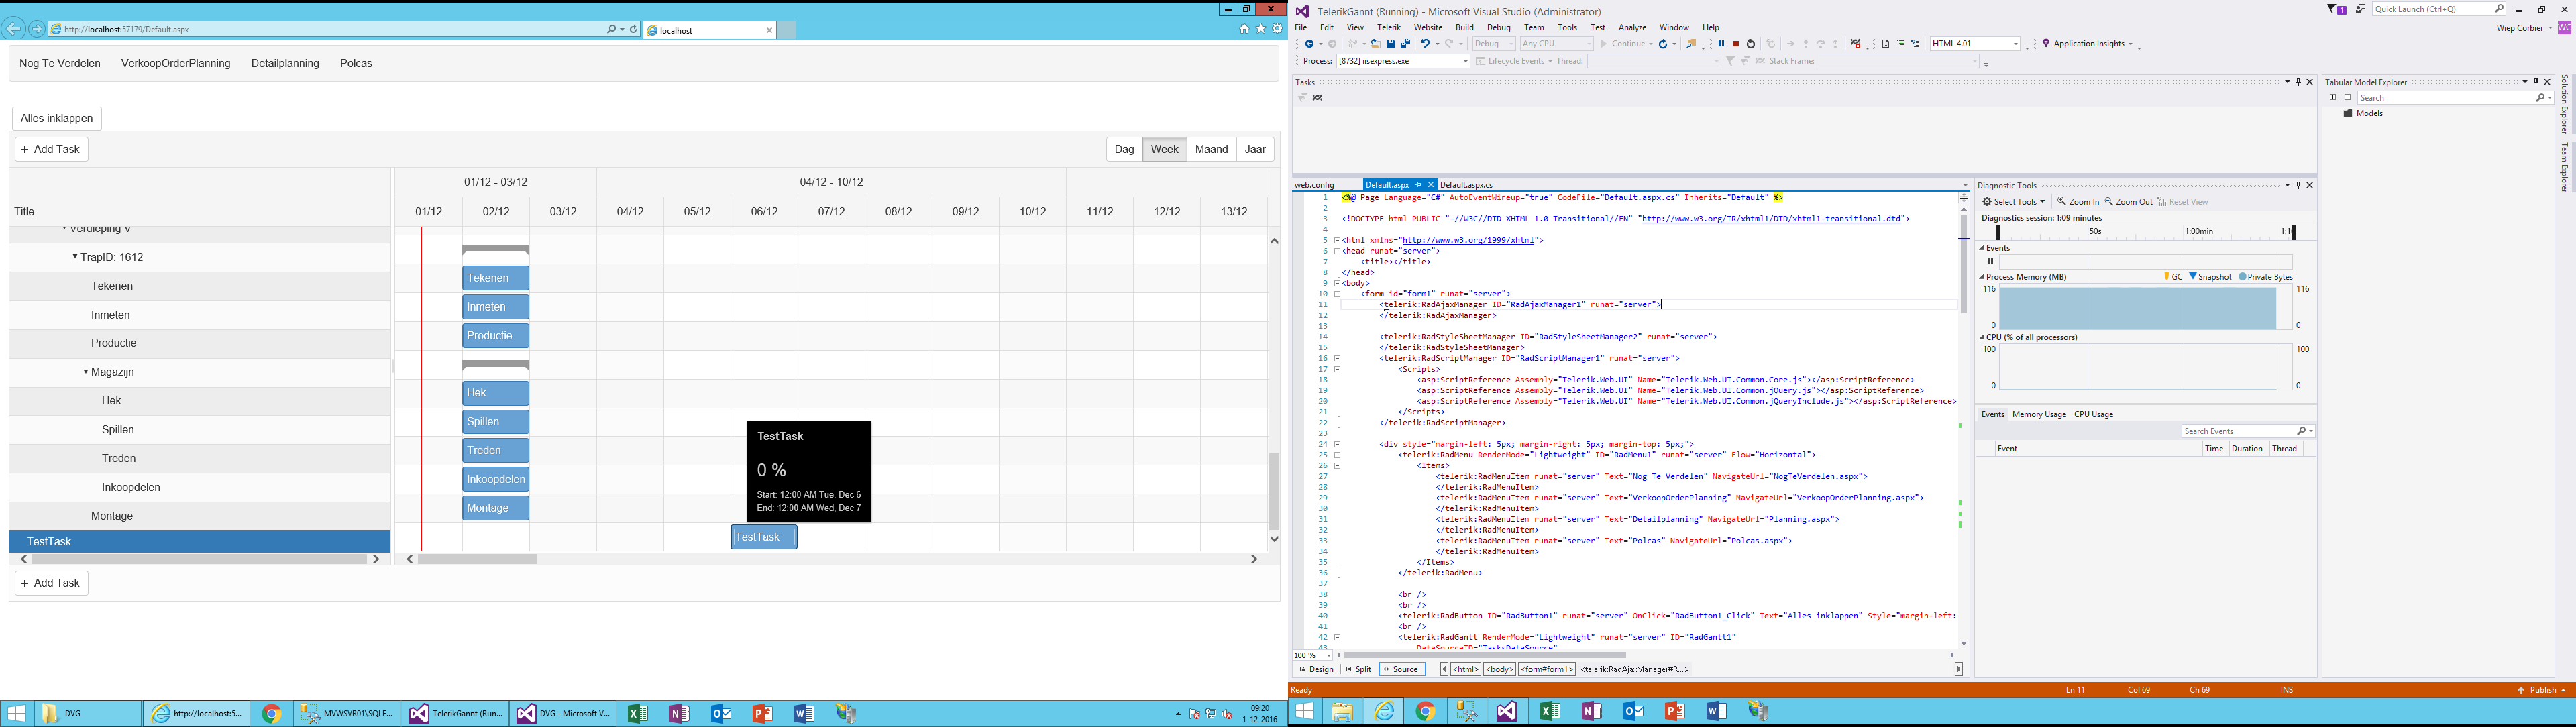Click the top Add Task button
Screen dimensions: 2576x727
pos(51,149)
